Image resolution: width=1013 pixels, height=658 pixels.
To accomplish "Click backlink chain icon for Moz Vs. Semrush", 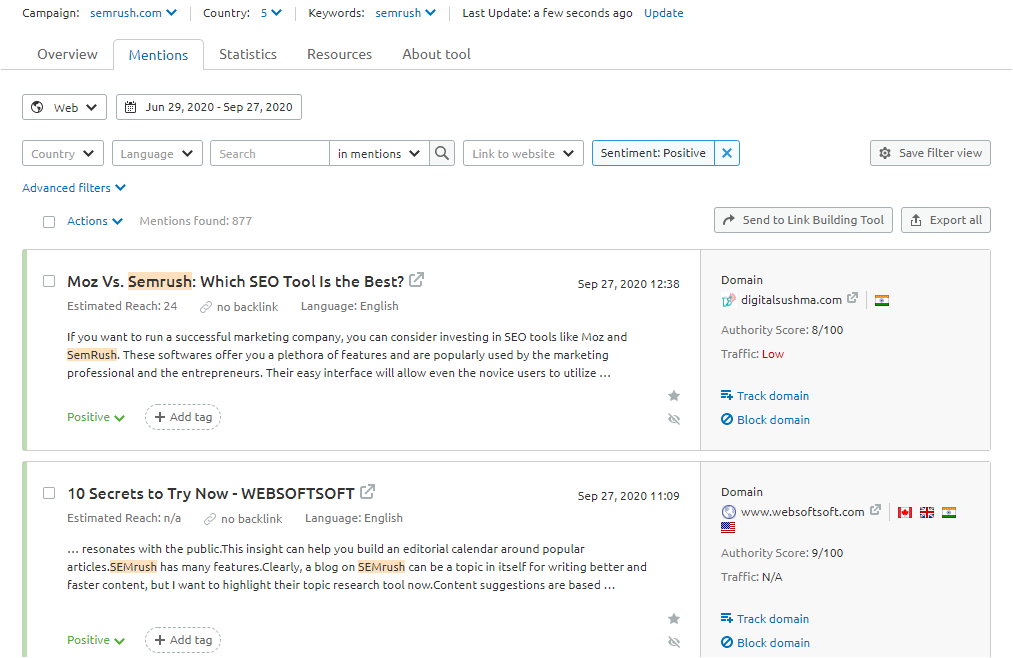I will (x=206, y=307).
